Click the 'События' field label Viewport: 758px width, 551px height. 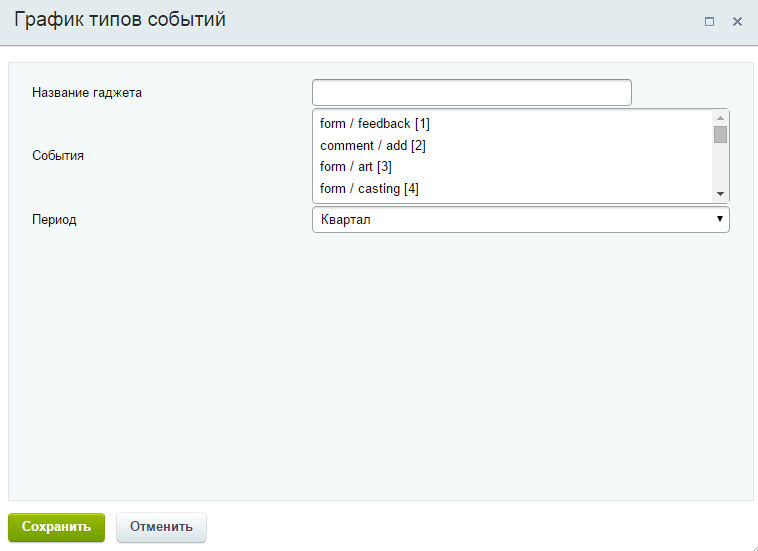point(58,156)
